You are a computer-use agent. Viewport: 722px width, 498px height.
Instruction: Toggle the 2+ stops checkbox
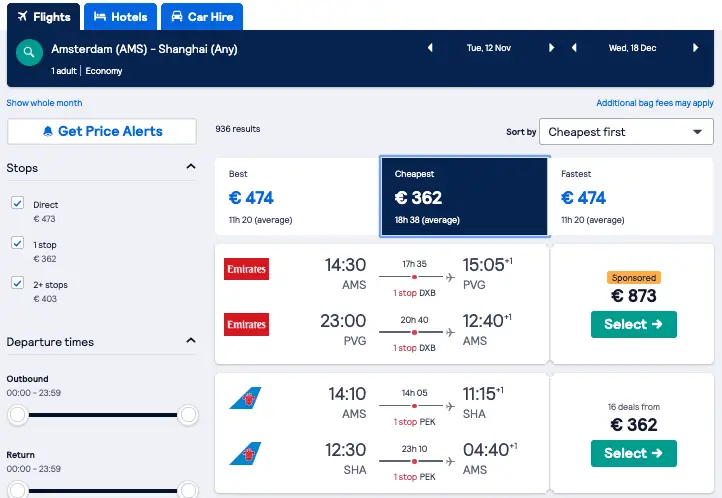click(17, 283)
